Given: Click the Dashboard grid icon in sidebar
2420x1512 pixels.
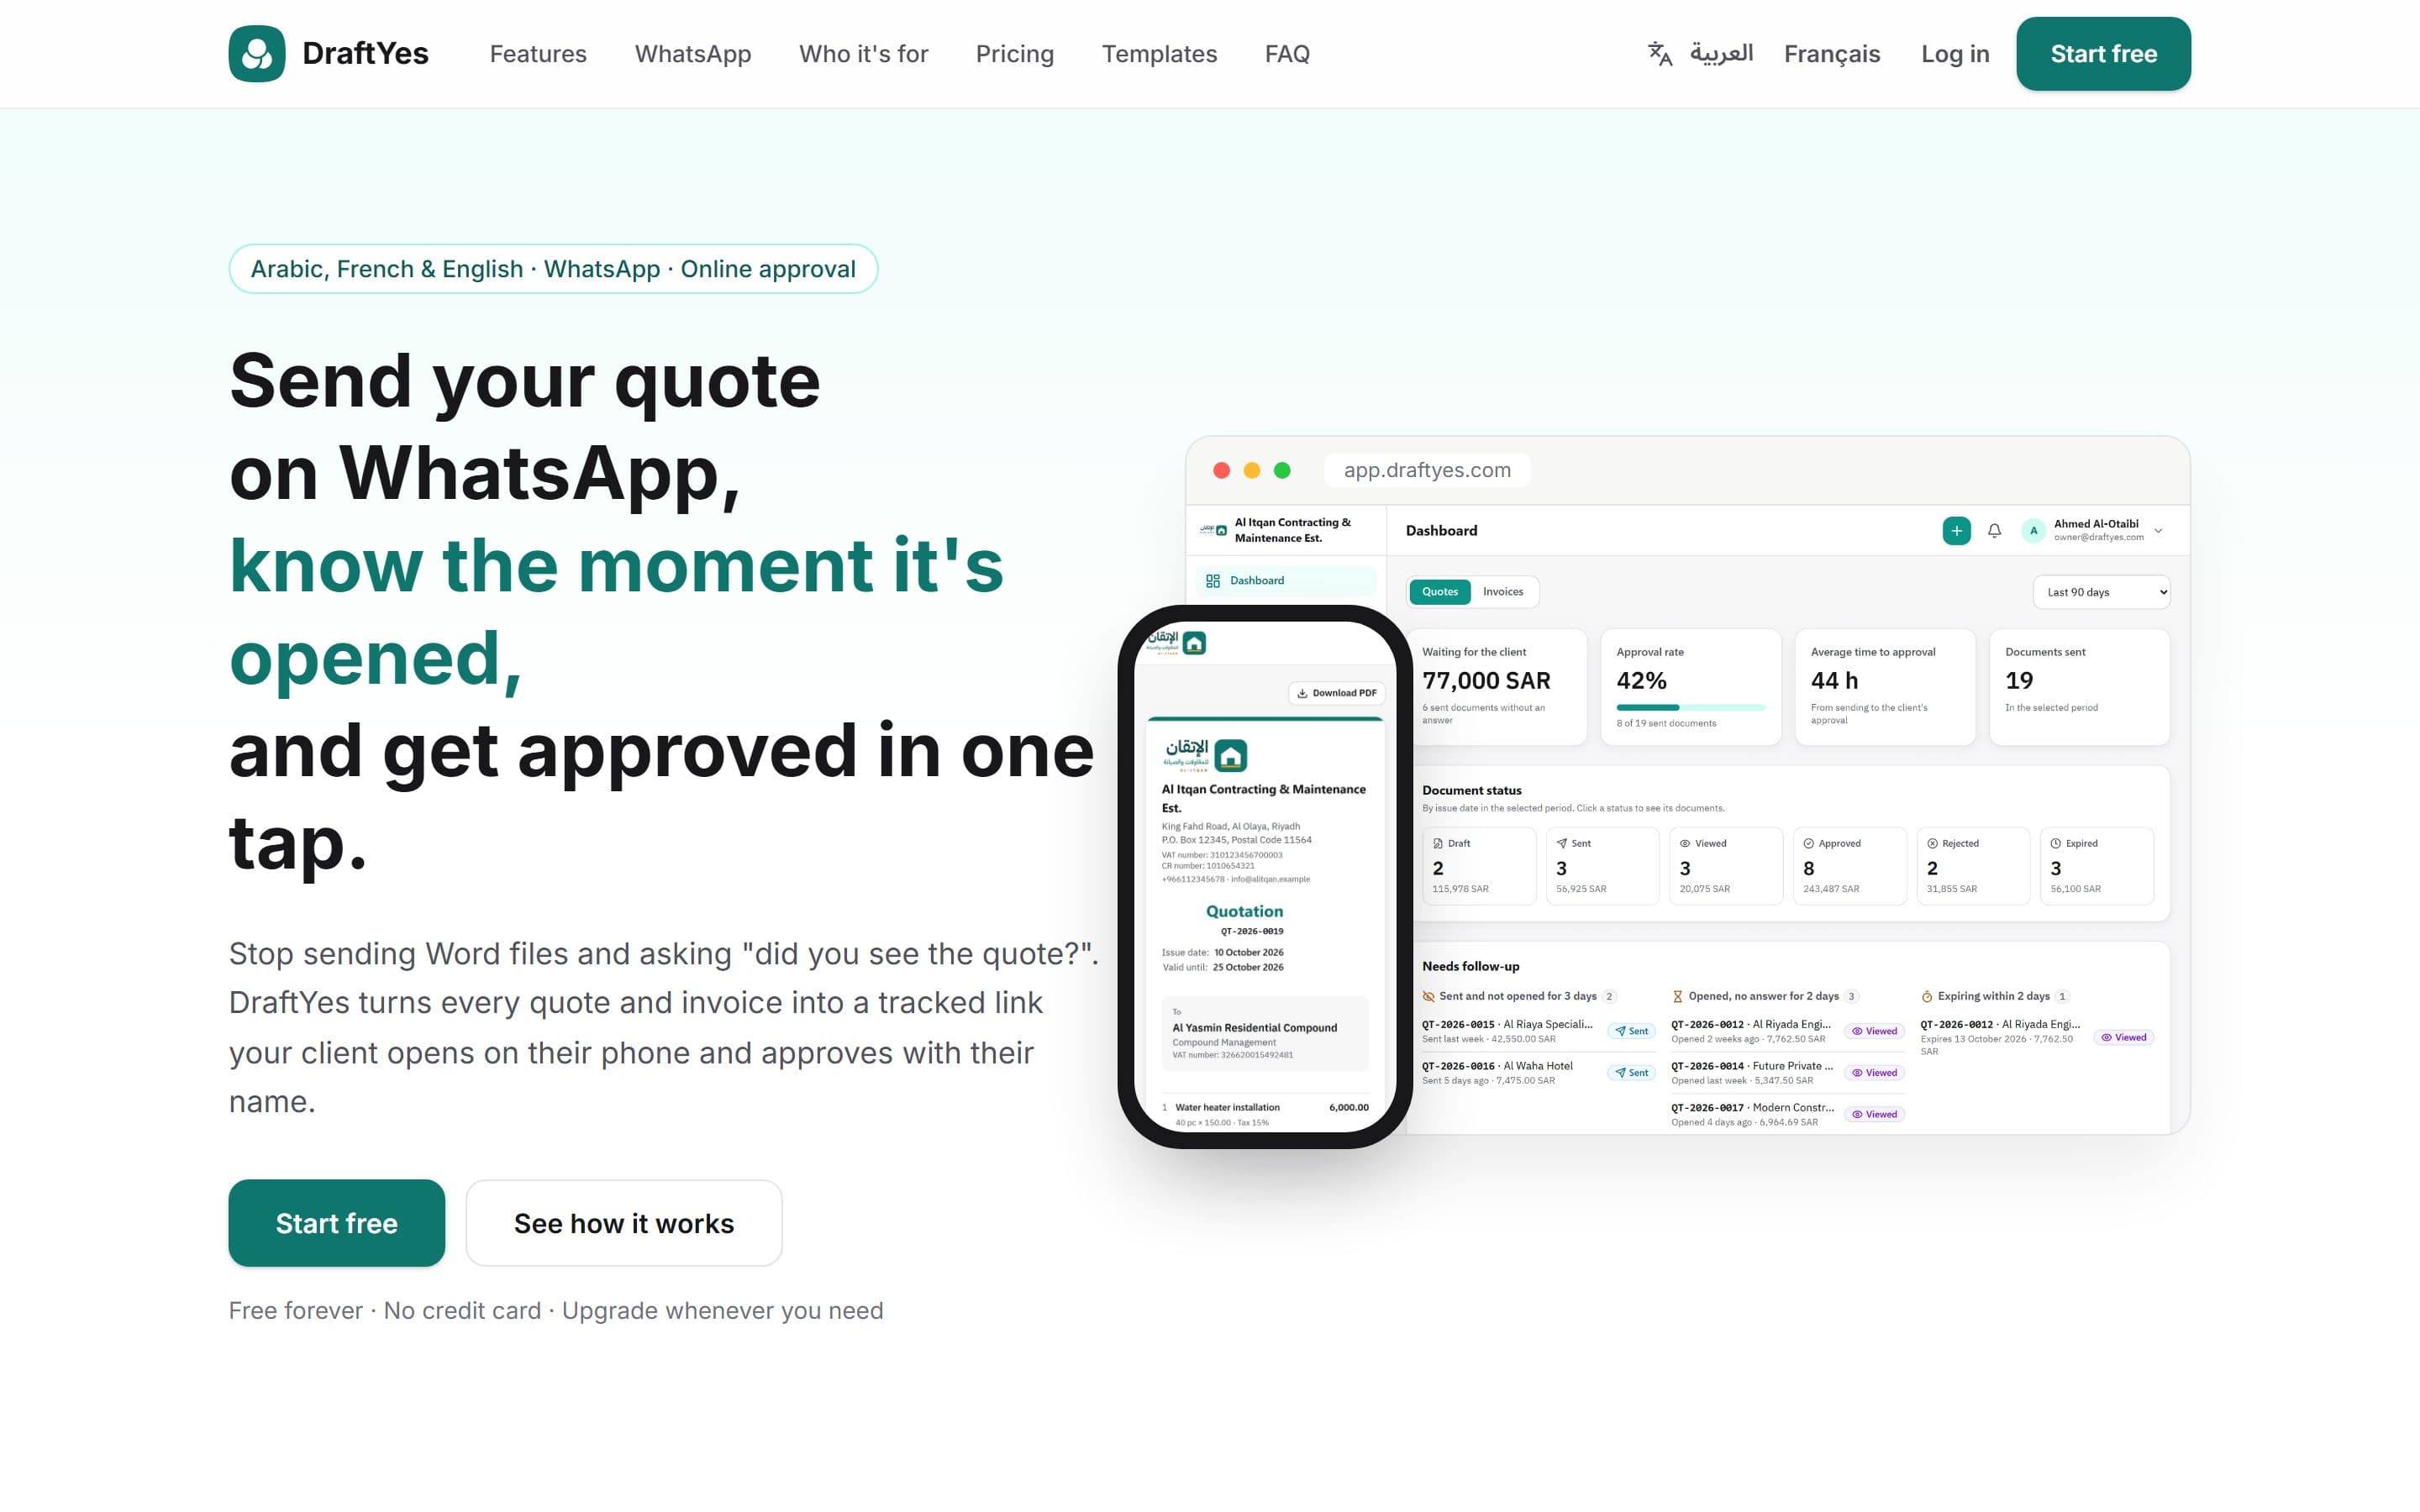Looking at the screenshot, I should (x=1213, y=581).
